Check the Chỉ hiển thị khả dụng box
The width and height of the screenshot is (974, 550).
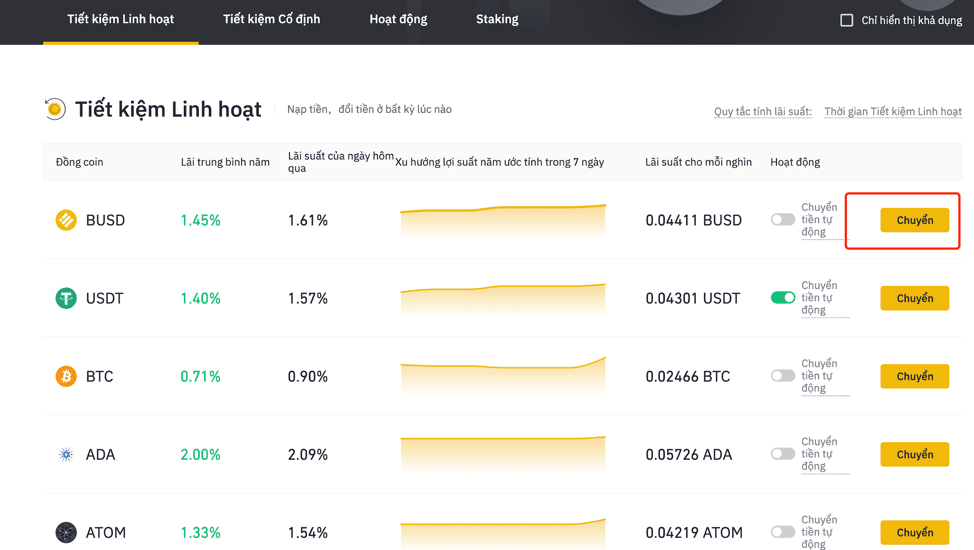[x=846, y=21]
